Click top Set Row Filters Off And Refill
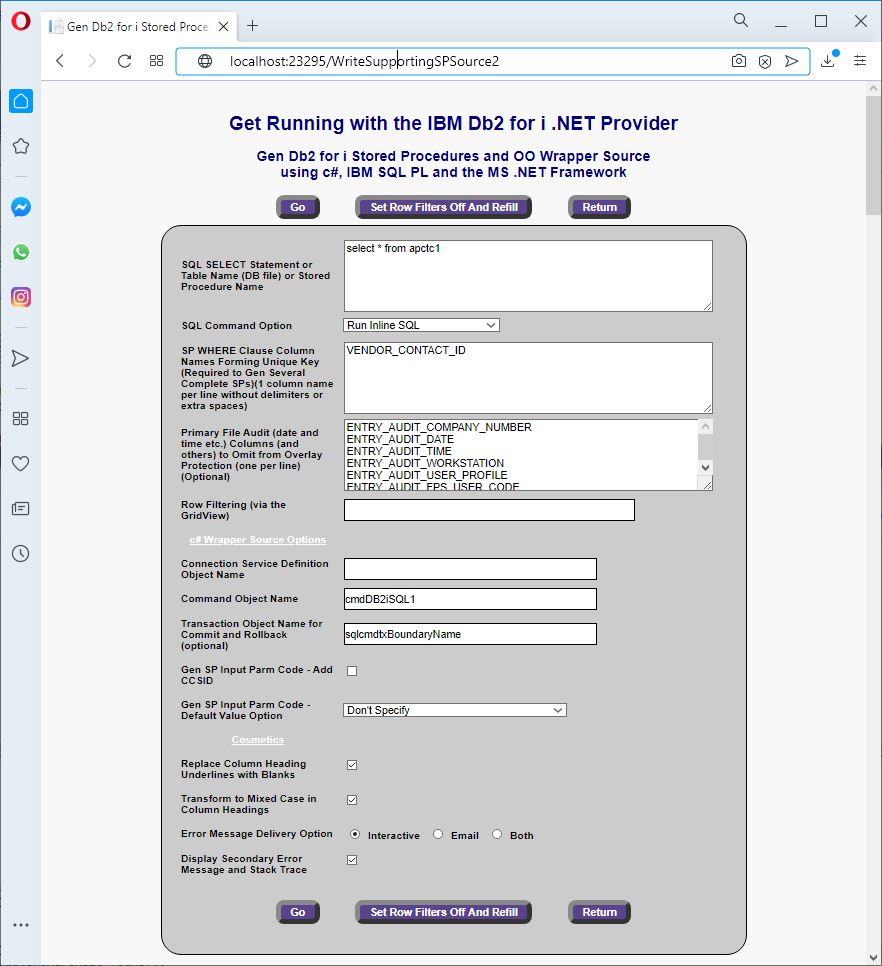 click(443, 207)
